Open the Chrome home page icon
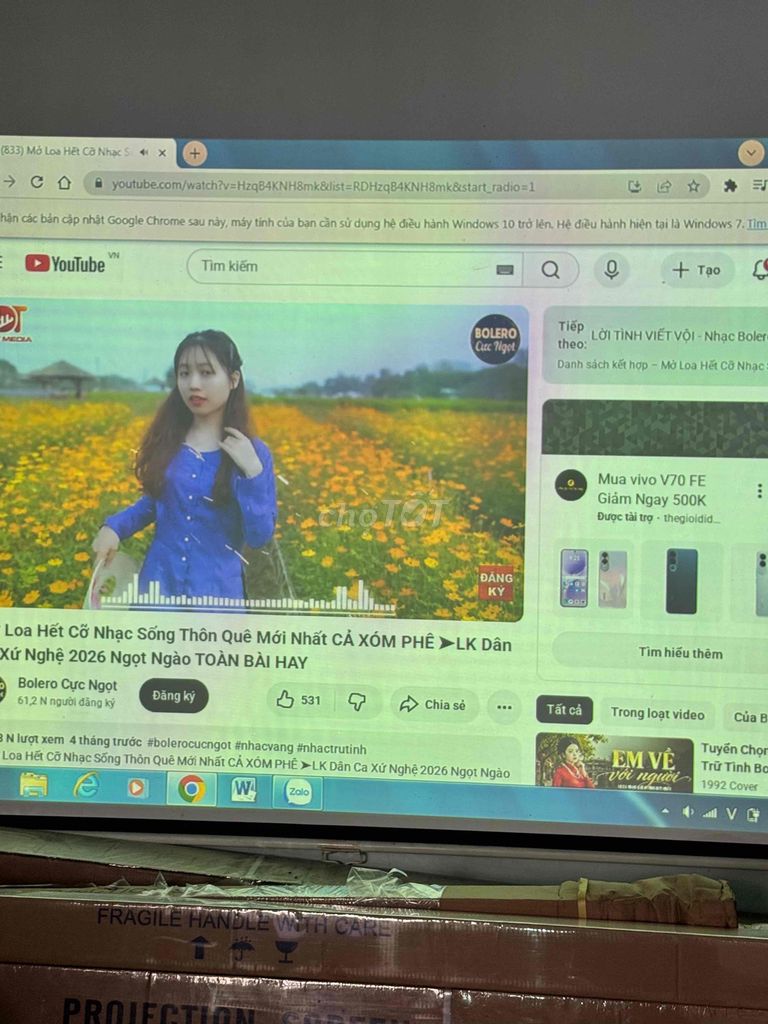The height and width of the screenshot is (1024, 768). click(64, 183)
